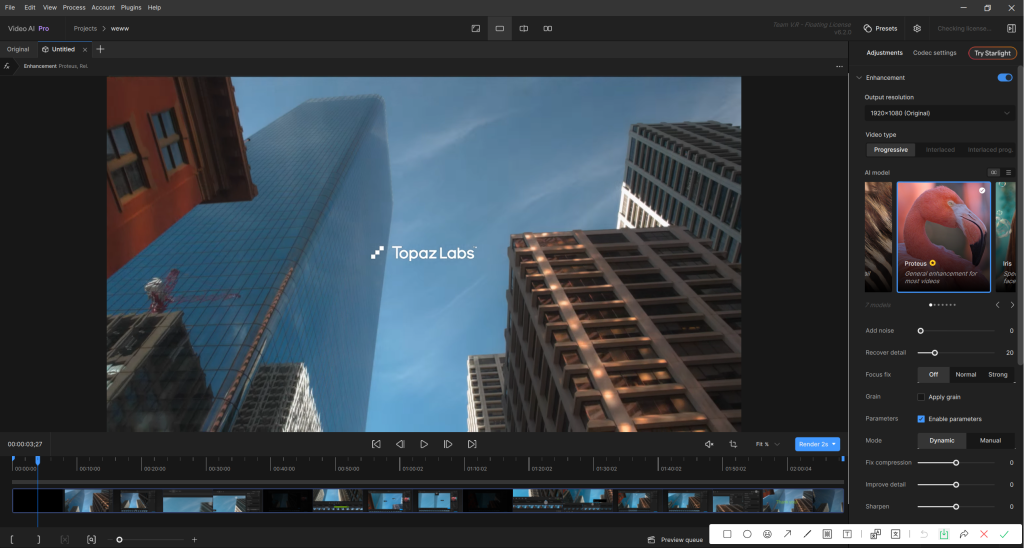
Task: Select the Adjustments tab
Action: (884, 53)
